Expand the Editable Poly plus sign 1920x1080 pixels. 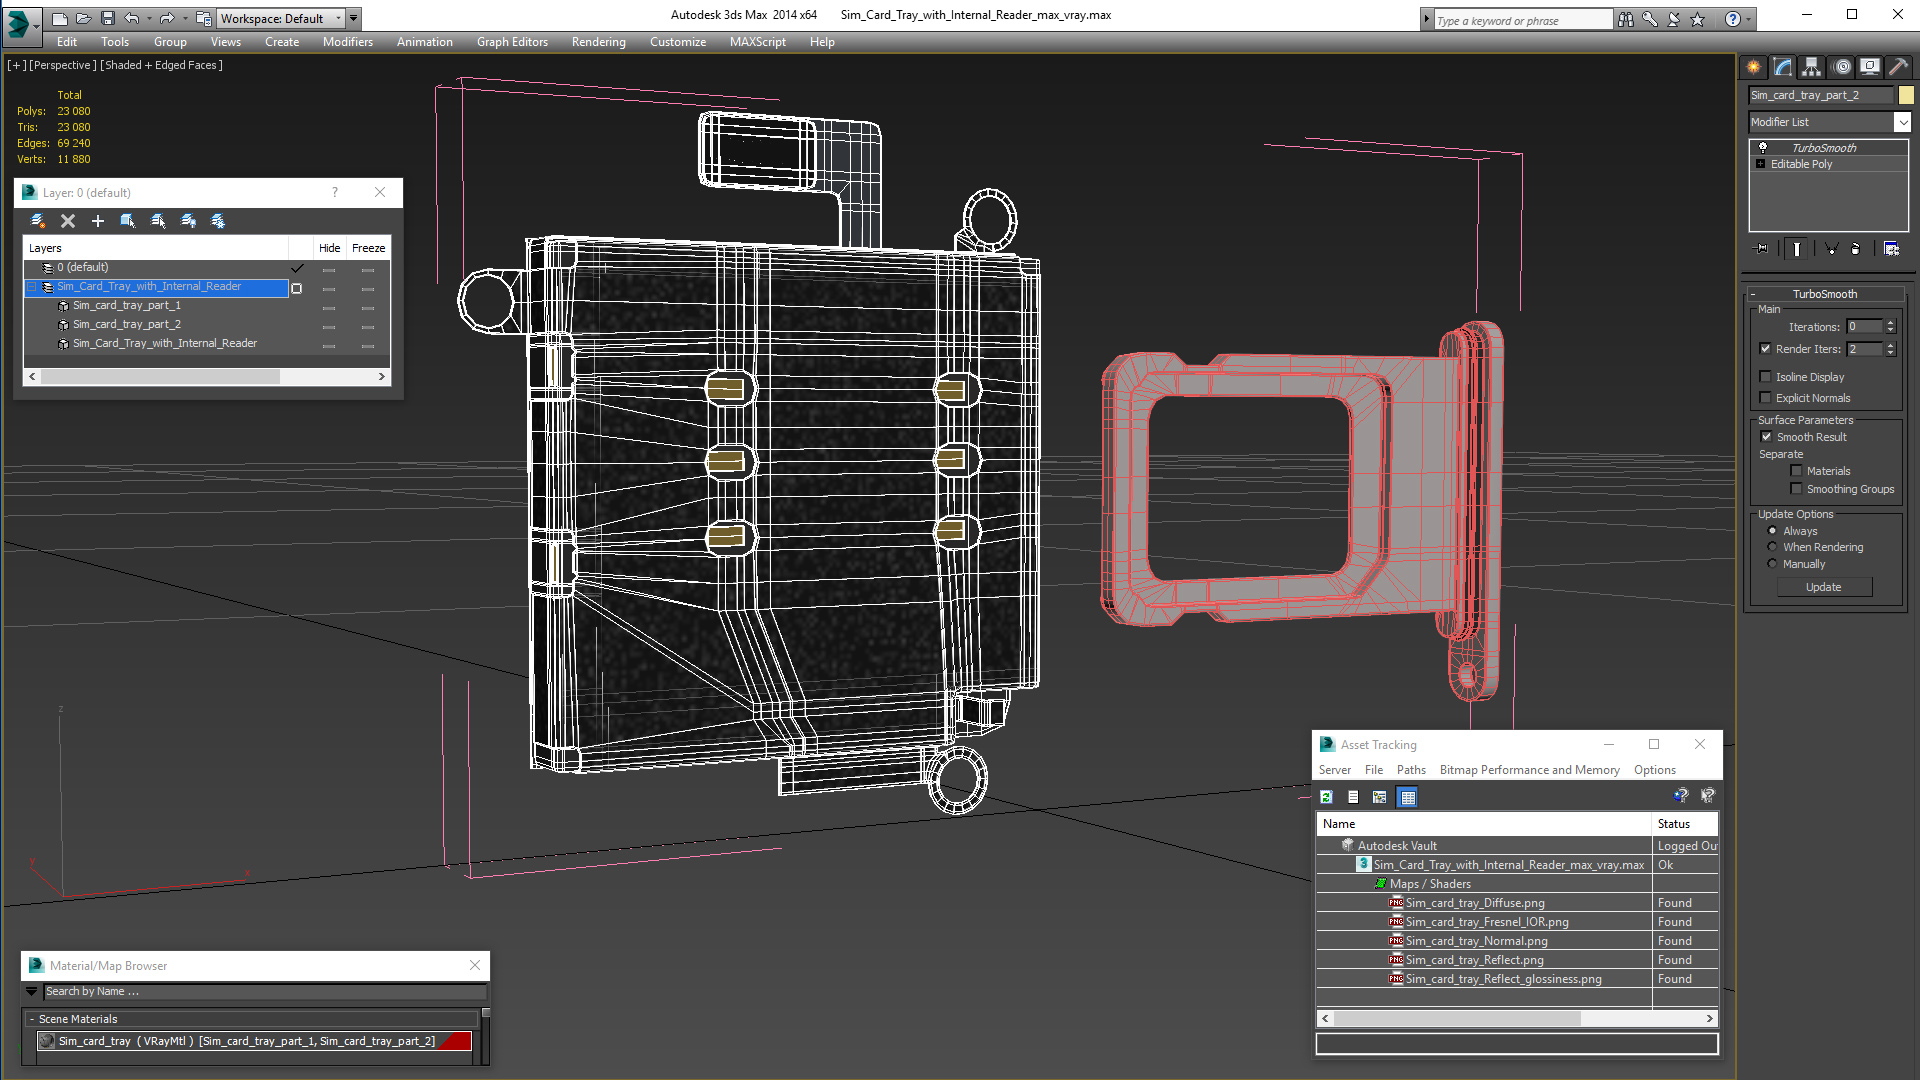click(1761, 164)
